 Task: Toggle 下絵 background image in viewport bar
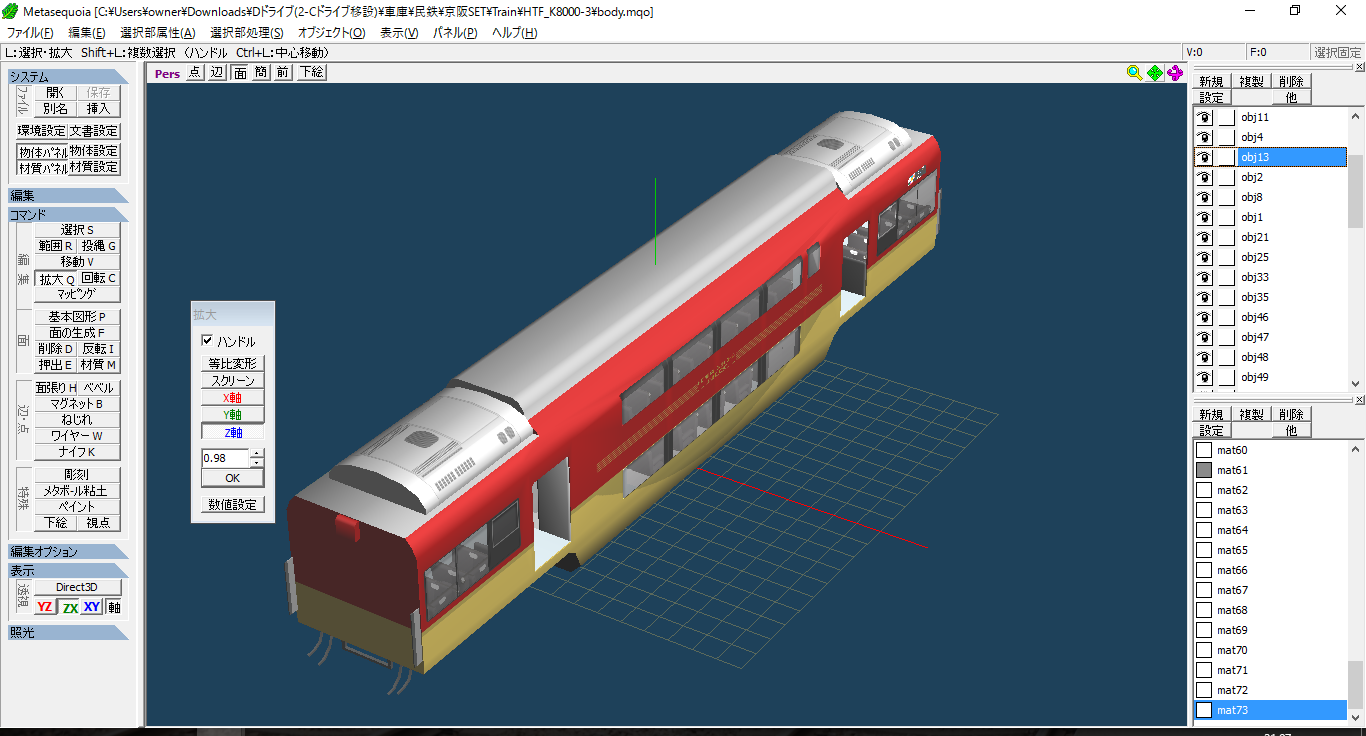[x=312, y=72]
